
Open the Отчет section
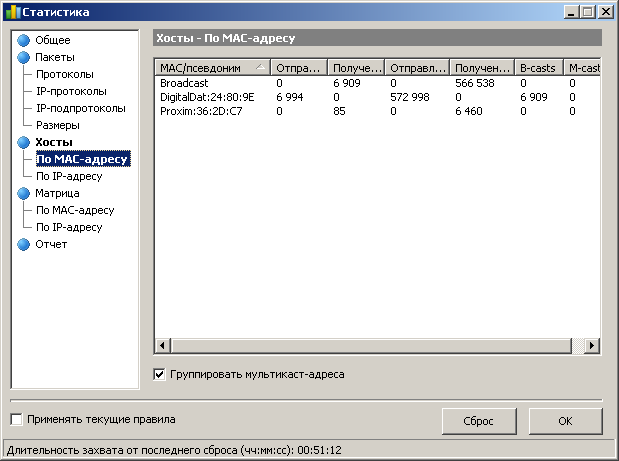[x=51, y=244]
